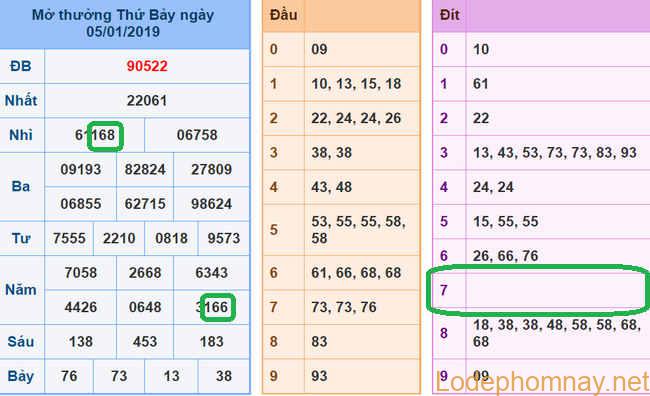Screen dimensions: 650x396
Task: Select the Sáu prize number 183
Action: click(211, 342)
